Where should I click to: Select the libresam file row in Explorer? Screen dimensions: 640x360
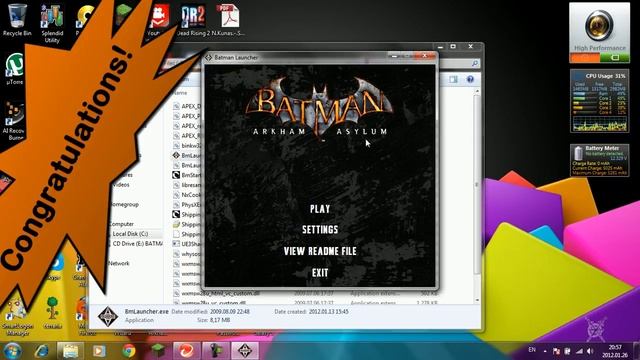click(187, 185)
